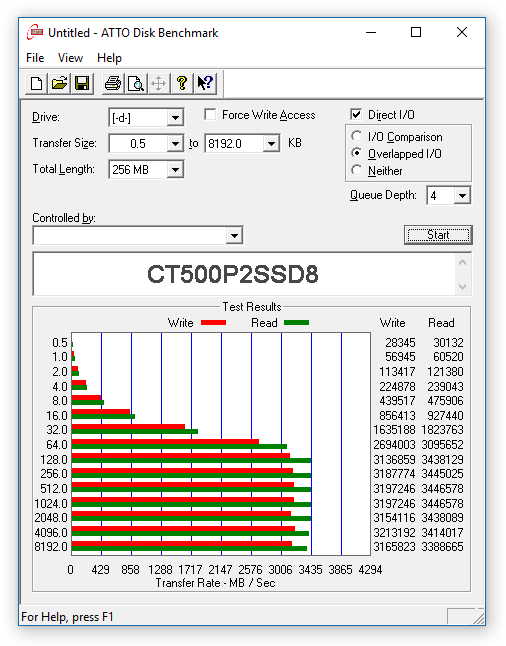Open the View menu

click(70, 58)
